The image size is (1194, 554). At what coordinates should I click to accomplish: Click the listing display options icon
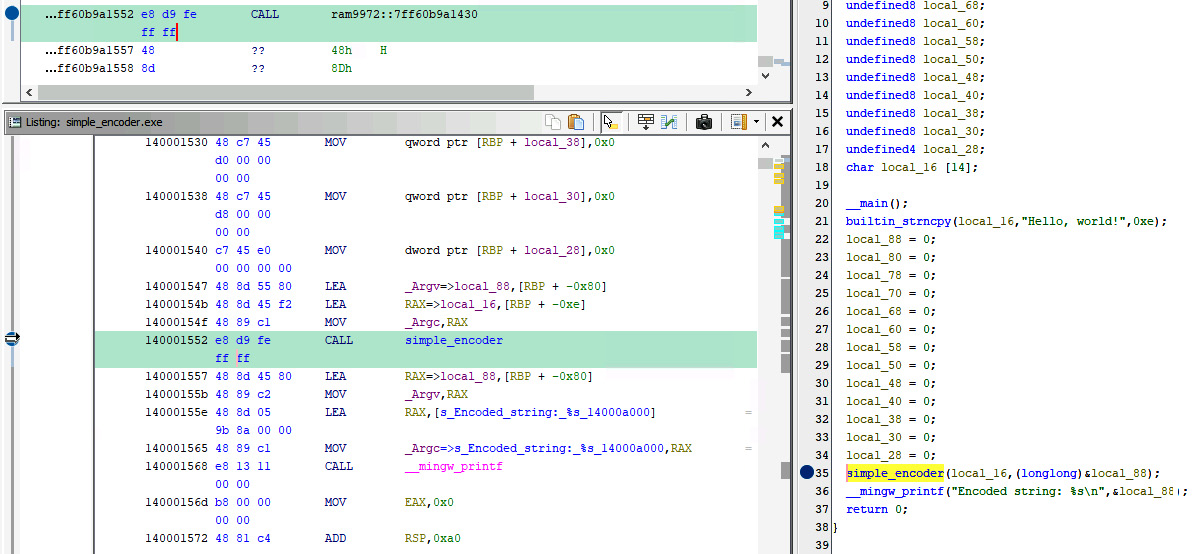[739, 122]
